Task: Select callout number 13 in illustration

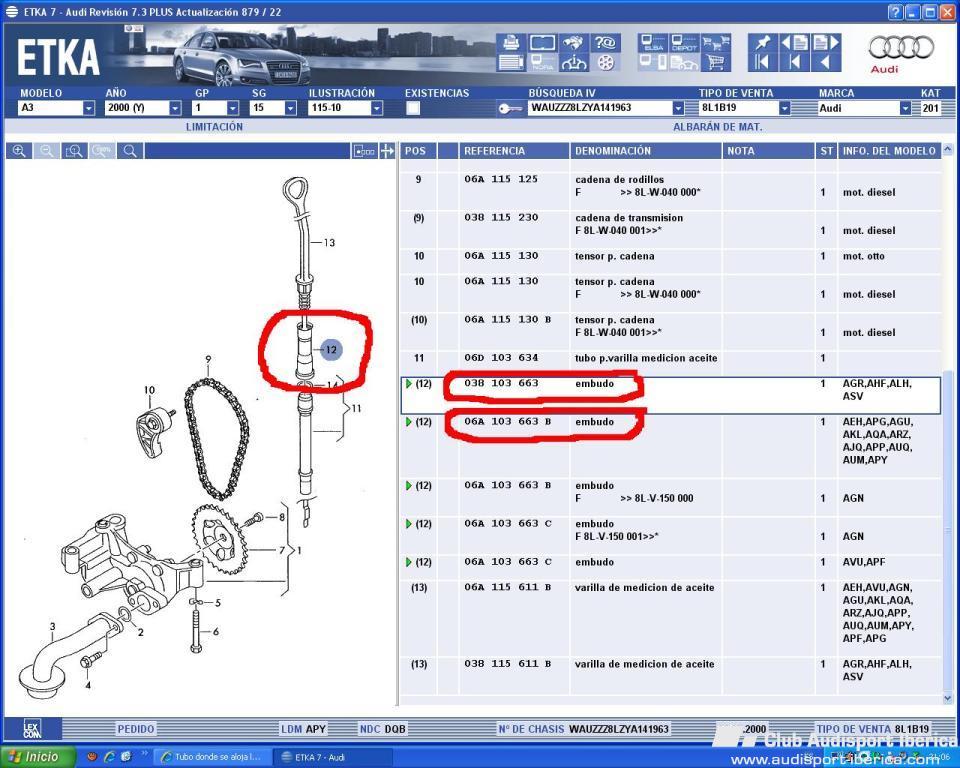Action: 329,243
